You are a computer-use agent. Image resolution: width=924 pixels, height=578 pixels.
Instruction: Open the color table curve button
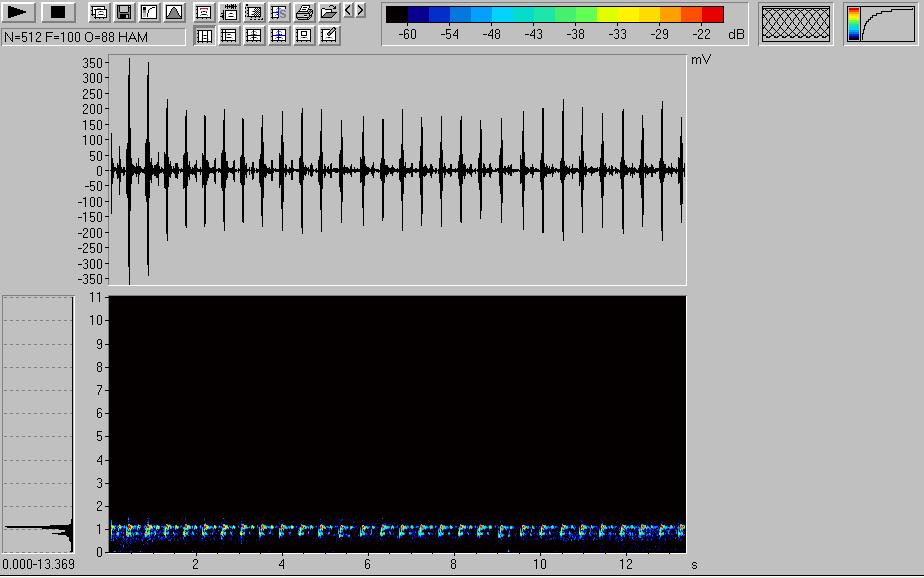click(x=880, y=24)
